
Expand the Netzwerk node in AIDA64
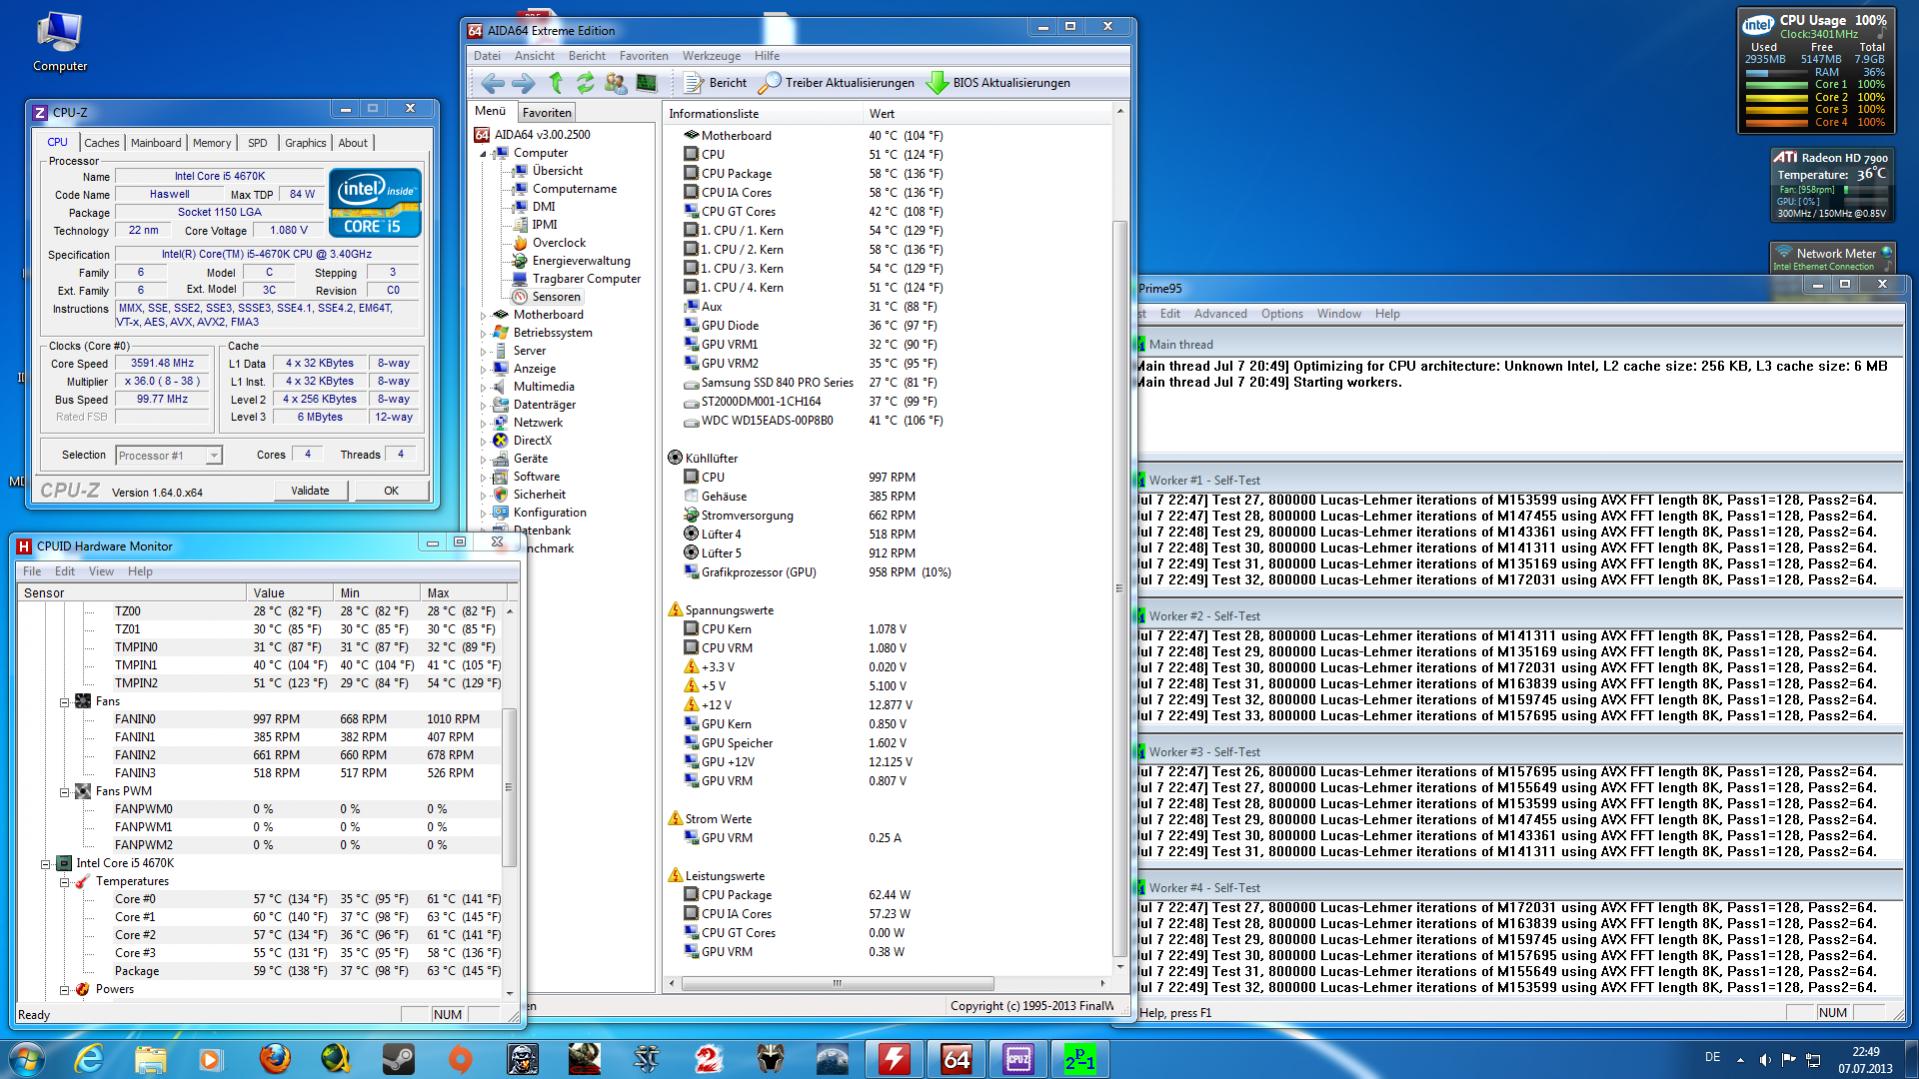tap(483, 423)
